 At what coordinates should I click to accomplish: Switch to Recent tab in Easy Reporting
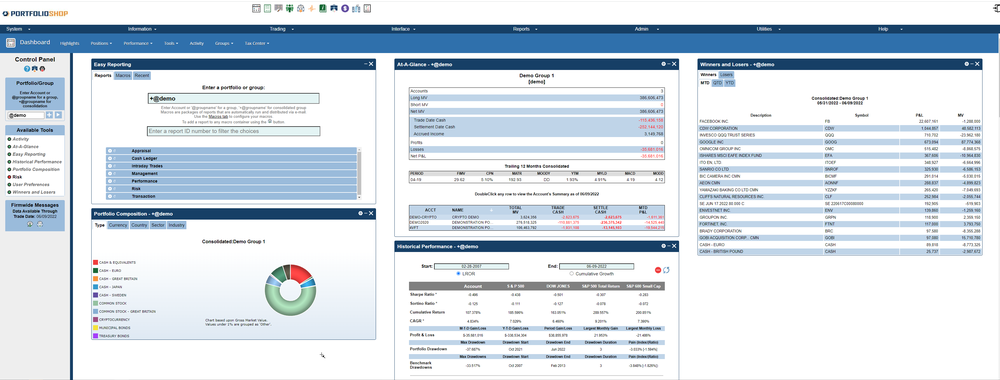(x=142, y=75)
